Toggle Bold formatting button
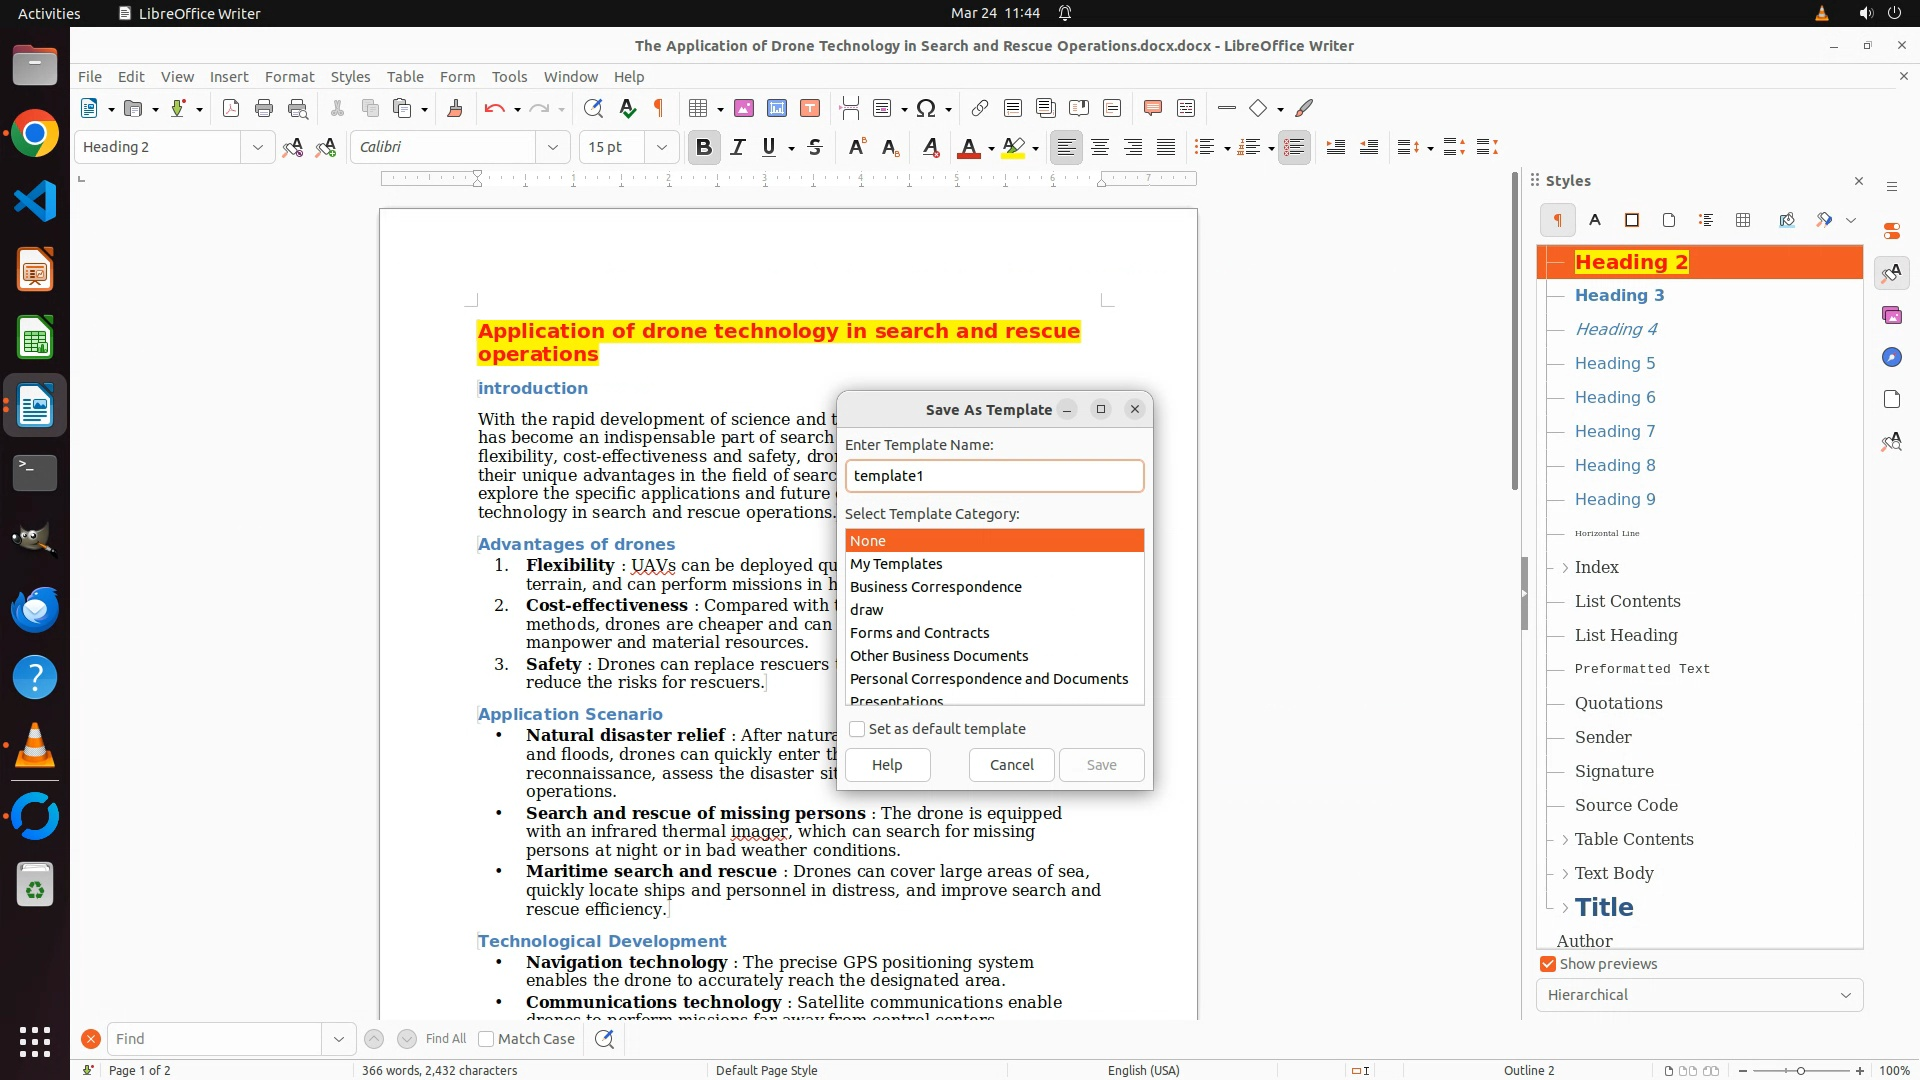The width and height of the screenshot is (1920, 1080). coord(703,147)
